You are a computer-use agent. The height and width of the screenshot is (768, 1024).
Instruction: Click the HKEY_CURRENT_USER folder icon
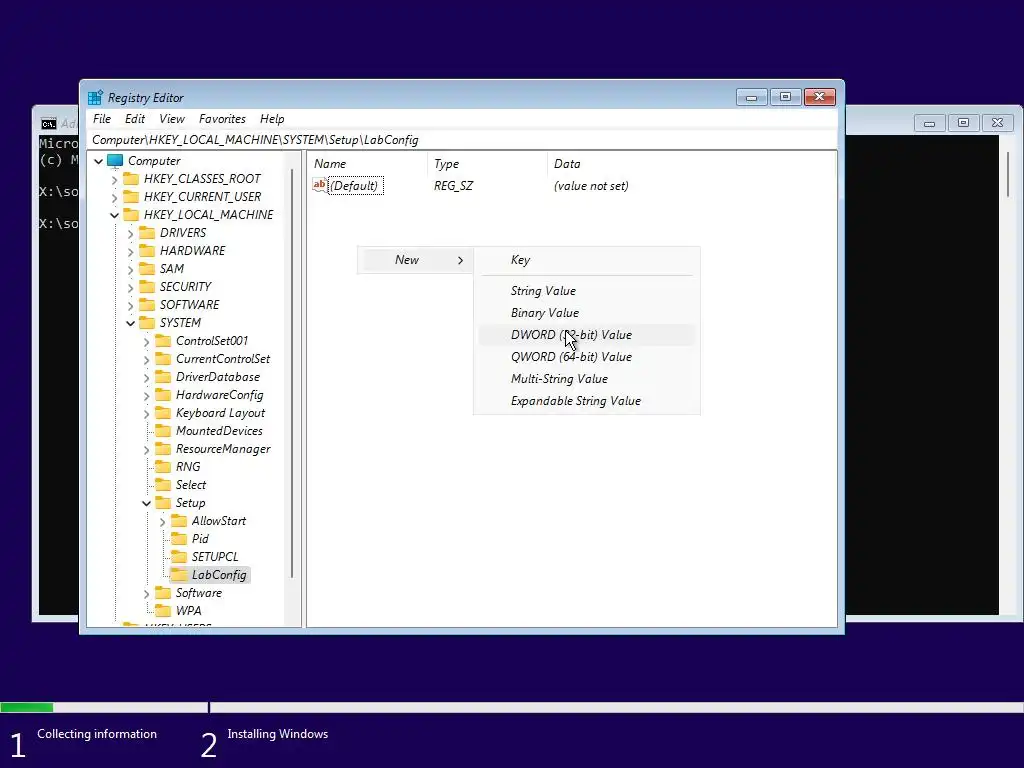(x=131, y=197)
